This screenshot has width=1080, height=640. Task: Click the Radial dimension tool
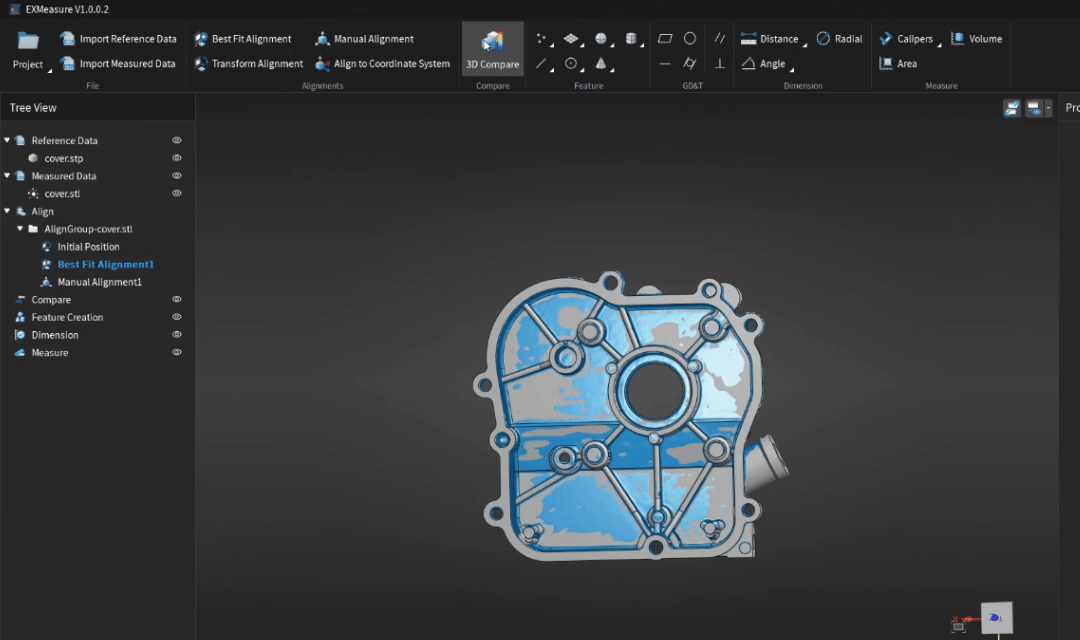[x=839, y=39]
